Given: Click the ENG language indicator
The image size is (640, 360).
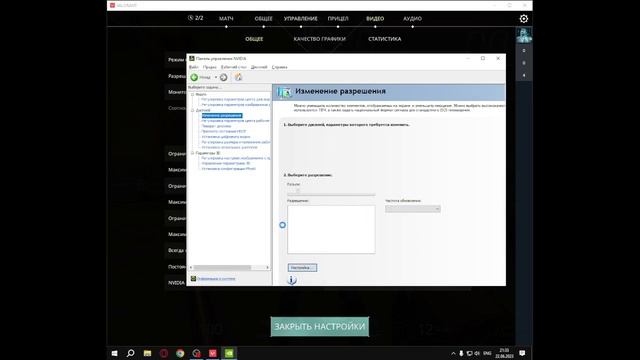Looking at the screenshot, I should tap(487, 353).
